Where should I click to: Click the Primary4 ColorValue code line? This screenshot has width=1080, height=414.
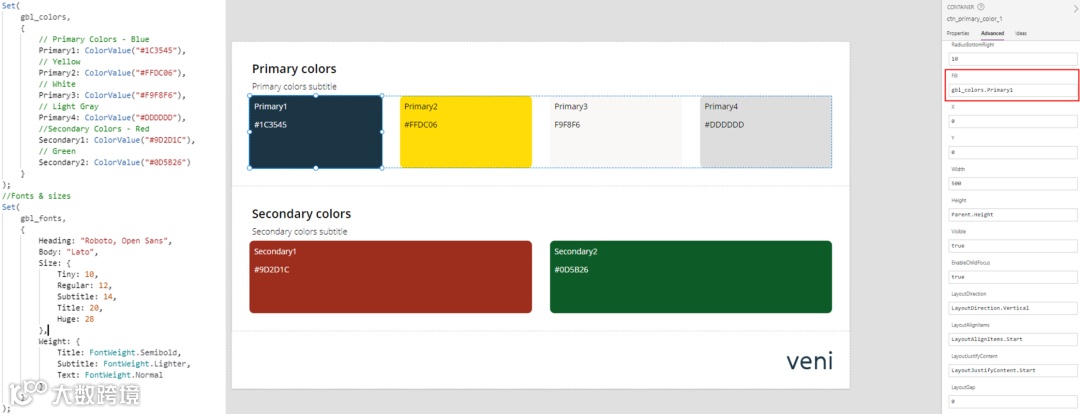click(113, 117)
